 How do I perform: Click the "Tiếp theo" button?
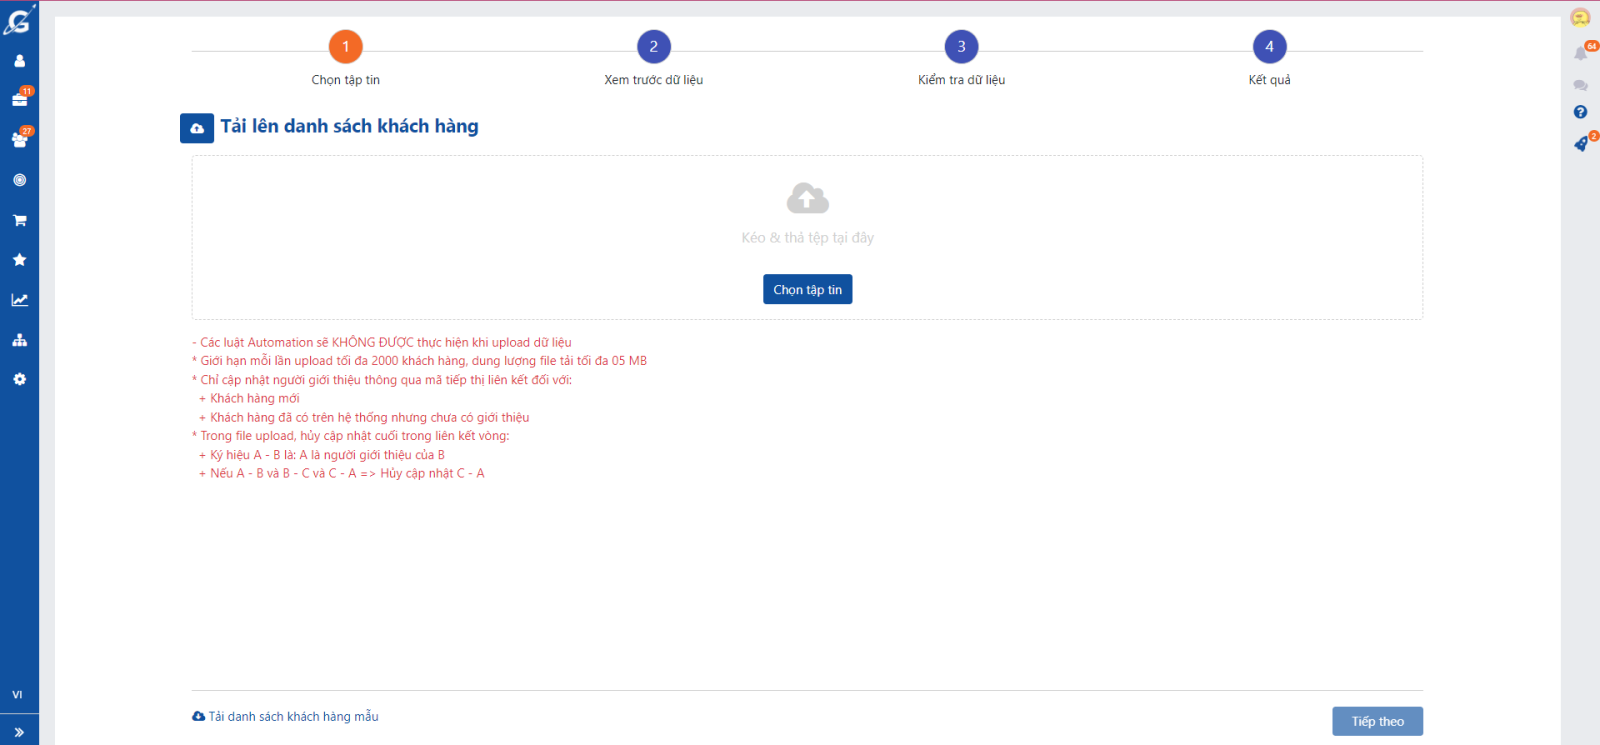coord(1377,721)
